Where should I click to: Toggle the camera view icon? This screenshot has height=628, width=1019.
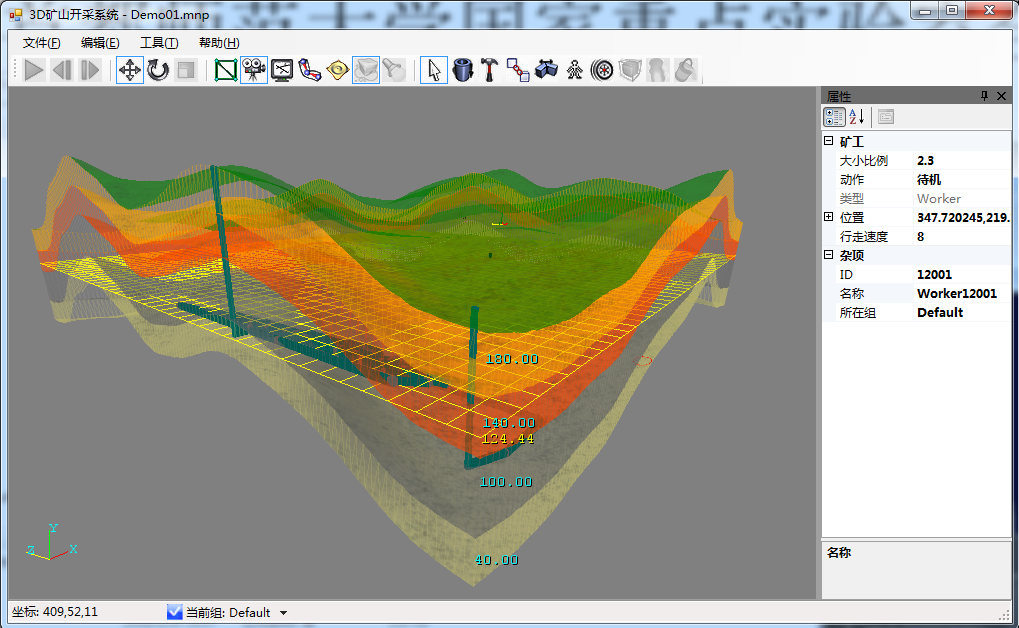(254, 70)
